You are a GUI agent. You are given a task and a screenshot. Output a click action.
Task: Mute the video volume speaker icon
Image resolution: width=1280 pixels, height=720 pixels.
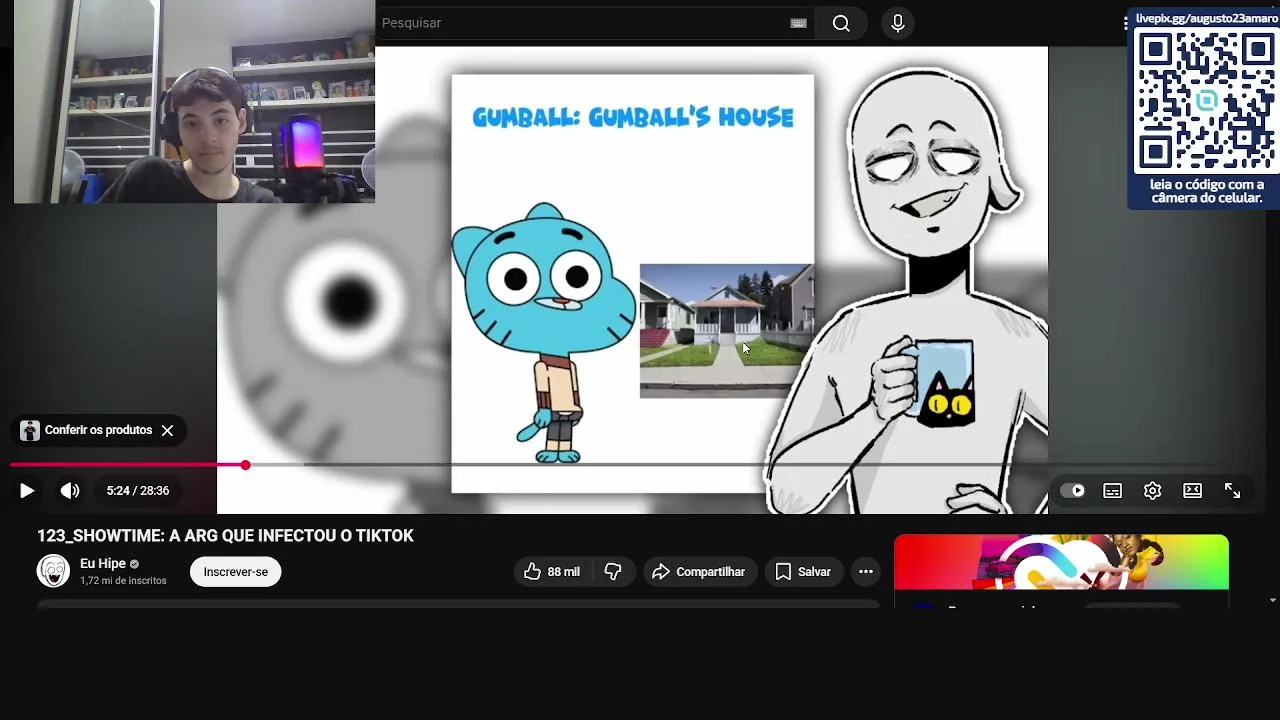(x=69, y=491)
